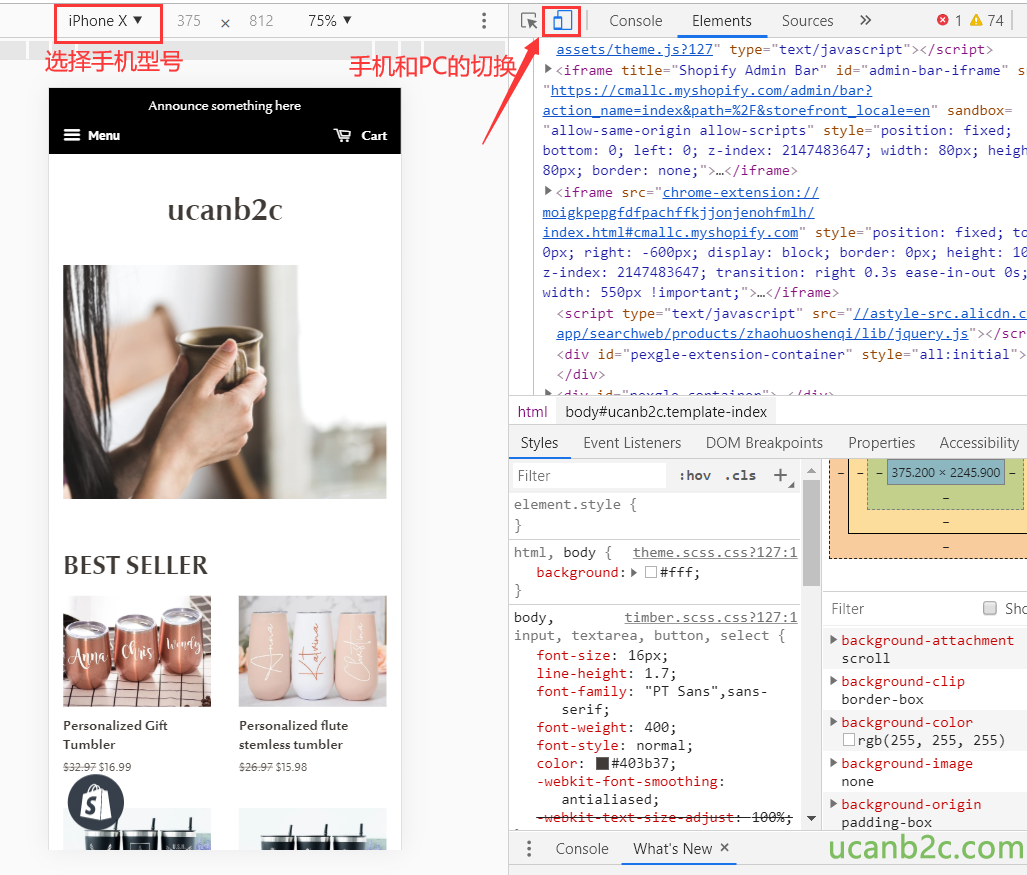Screen dimensions: 1027x875
Task: Select the html breadcrumb item
Action: point(532,412)
